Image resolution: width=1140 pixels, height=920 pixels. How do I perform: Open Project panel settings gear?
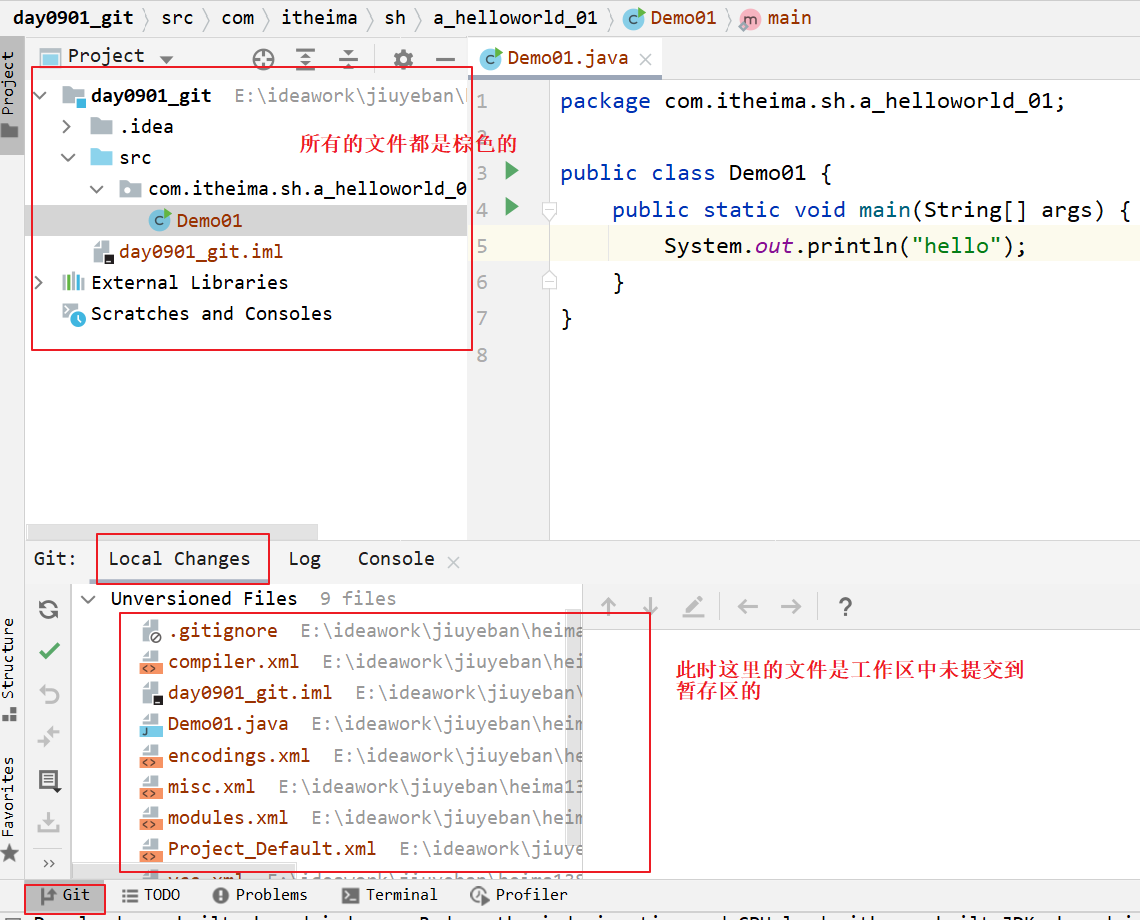[x=403, y=59]
